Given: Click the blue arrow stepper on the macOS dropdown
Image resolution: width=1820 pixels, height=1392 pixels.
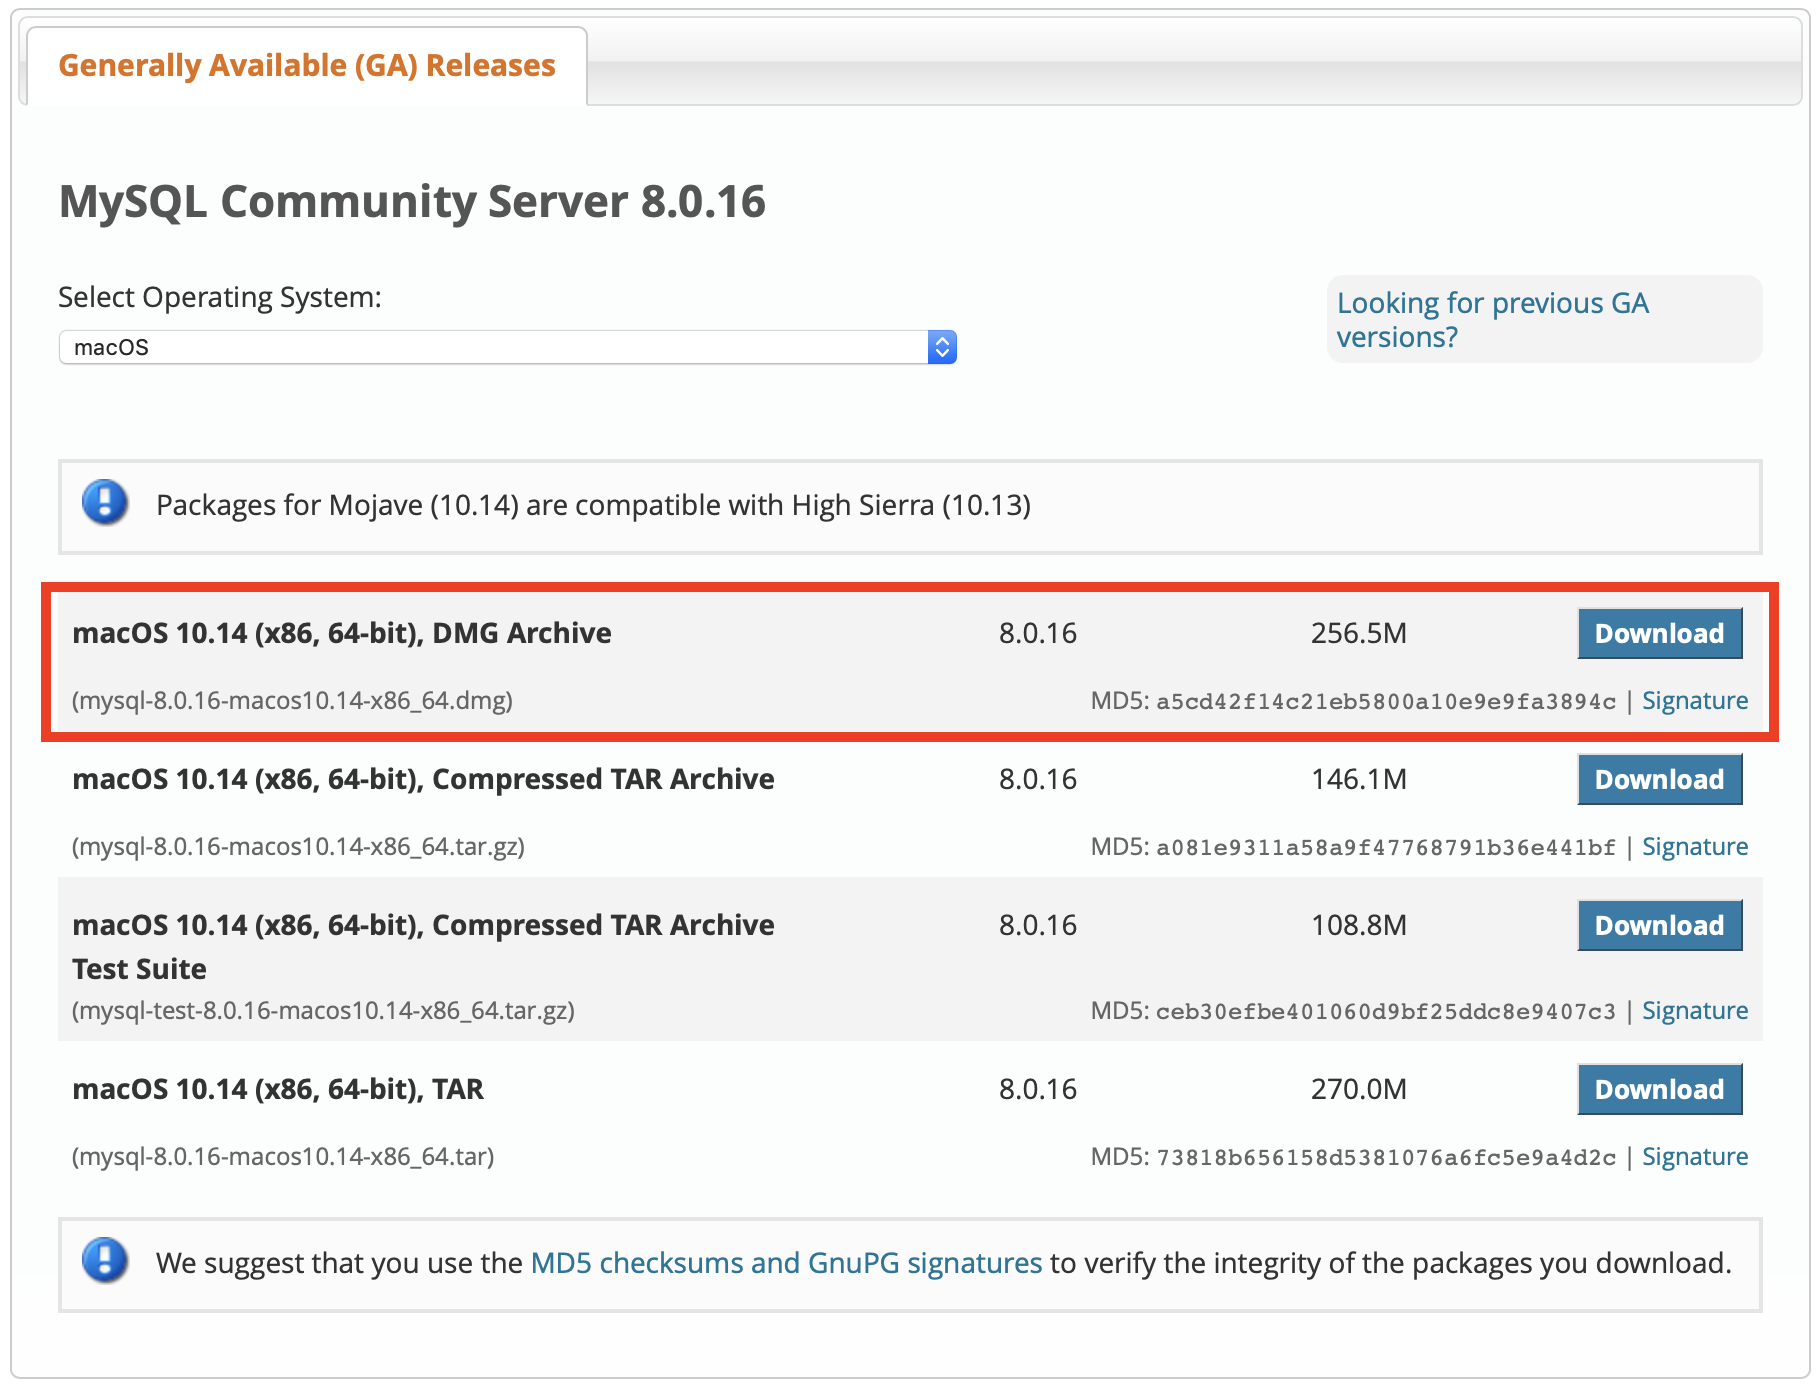Looking at the screenshot, I should 942,347.
